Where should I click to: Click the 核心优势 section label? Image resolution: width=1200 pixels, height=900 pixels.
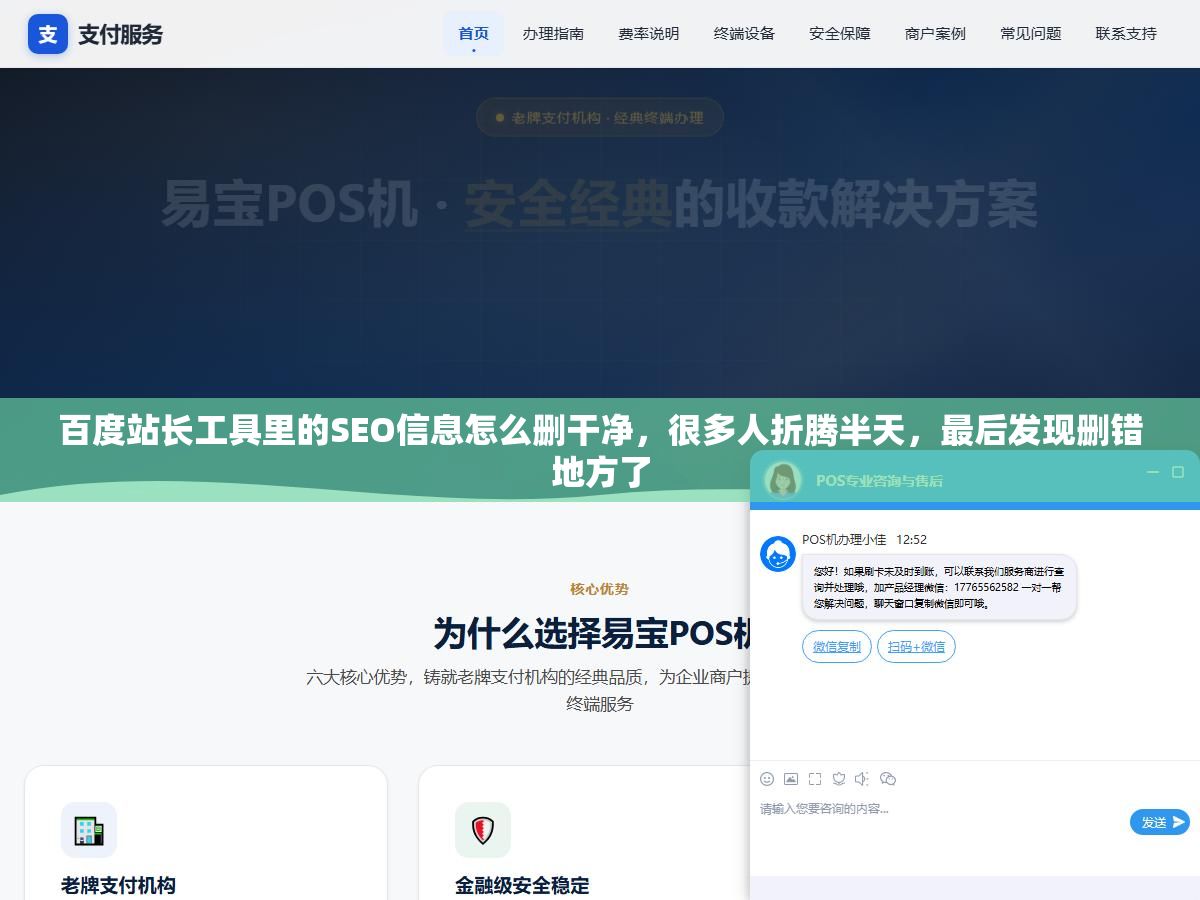599,589
